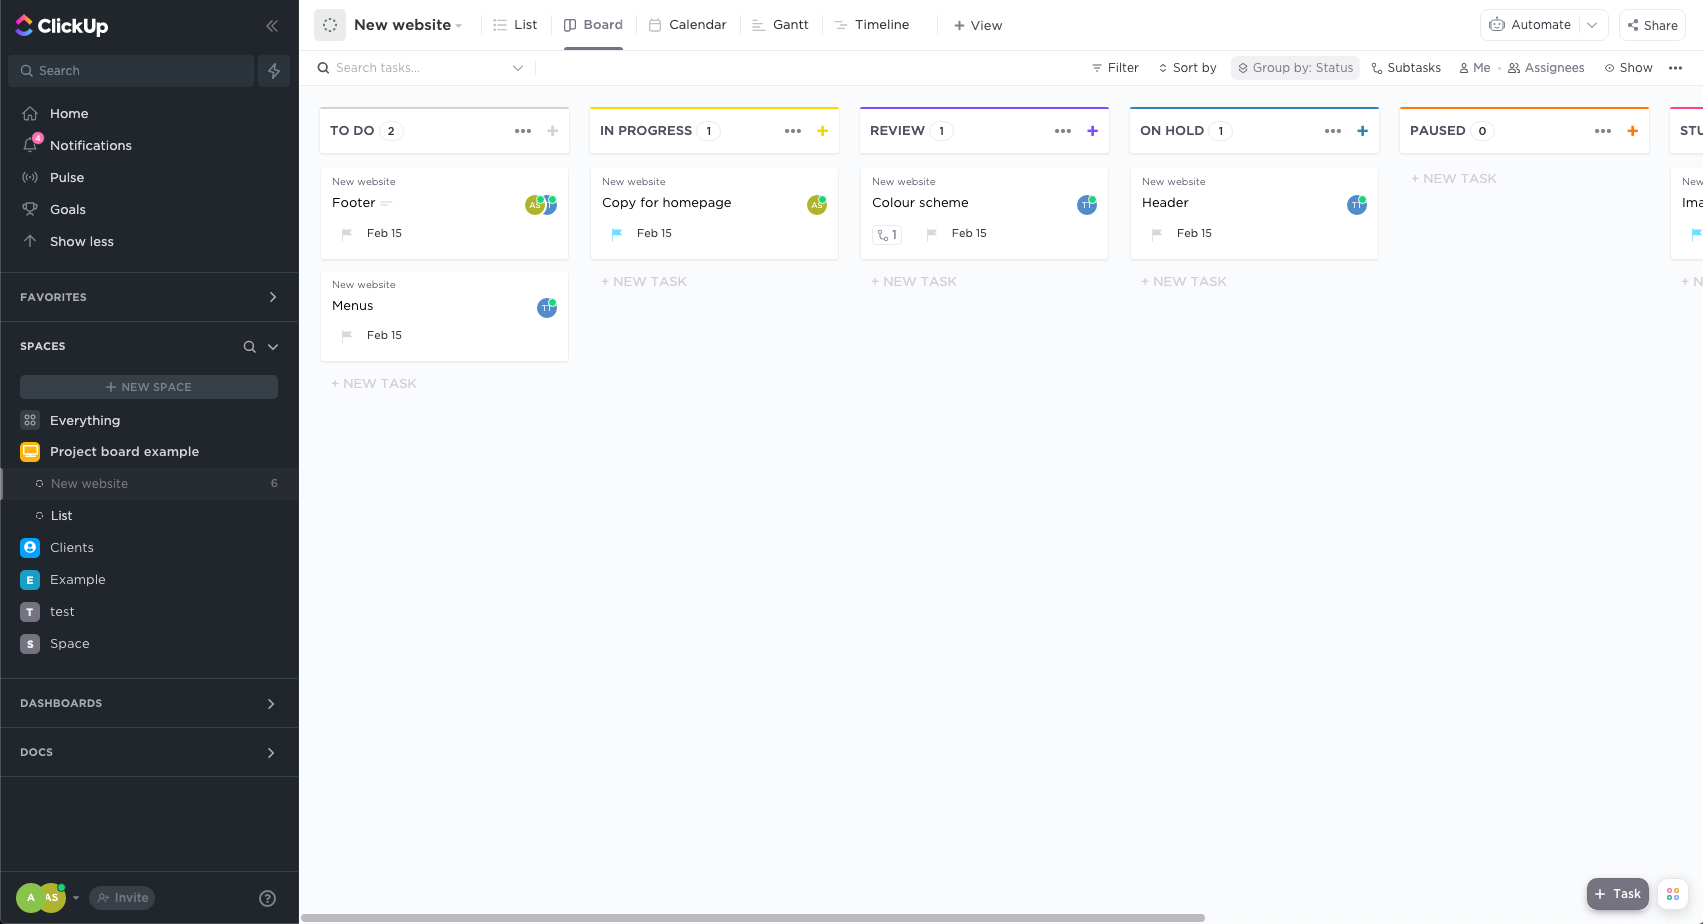Switch to the Calendar view tab
1703x924 pixels.
(x=688, y=25)
